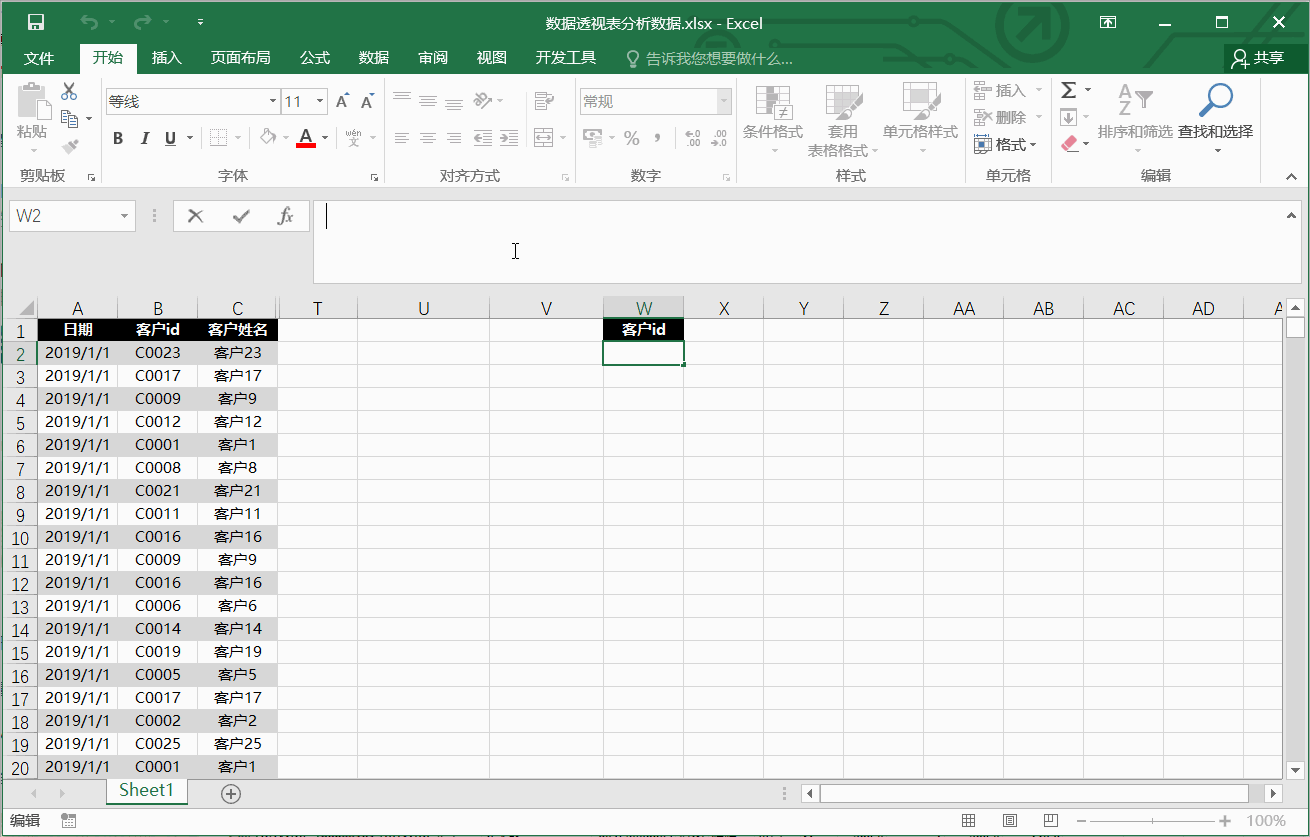Click the text orientation icon
The width and height of the screenshot is (1310, 837).
tap(483, 101)
